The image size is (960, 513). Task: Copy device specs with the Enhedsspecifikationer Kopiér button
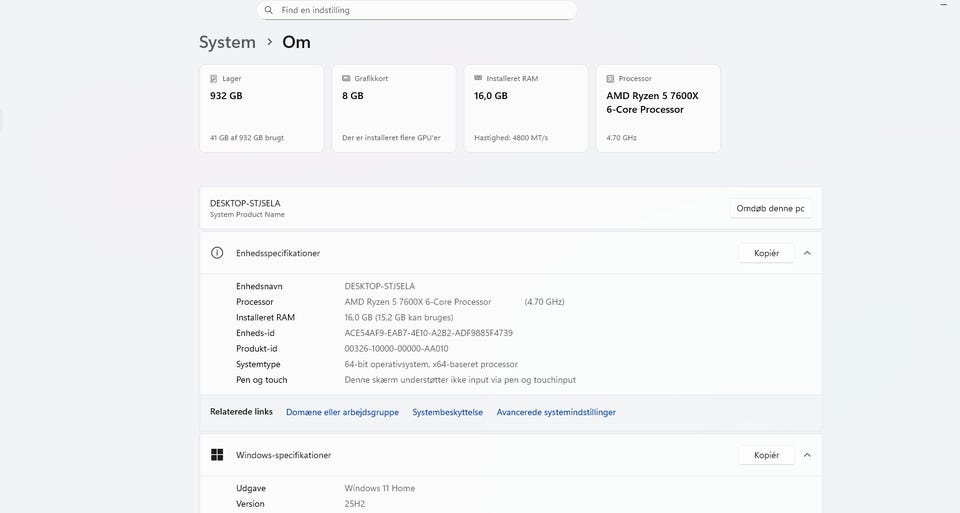tap(766, 253)
